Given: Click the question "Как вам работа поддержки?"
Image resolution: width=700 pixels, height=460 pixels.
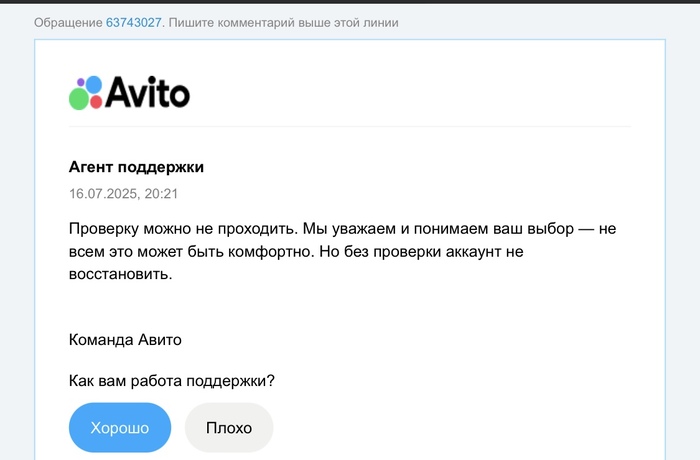Looking at the screenshot, I should pyautogui.click(x=172, y=380).
